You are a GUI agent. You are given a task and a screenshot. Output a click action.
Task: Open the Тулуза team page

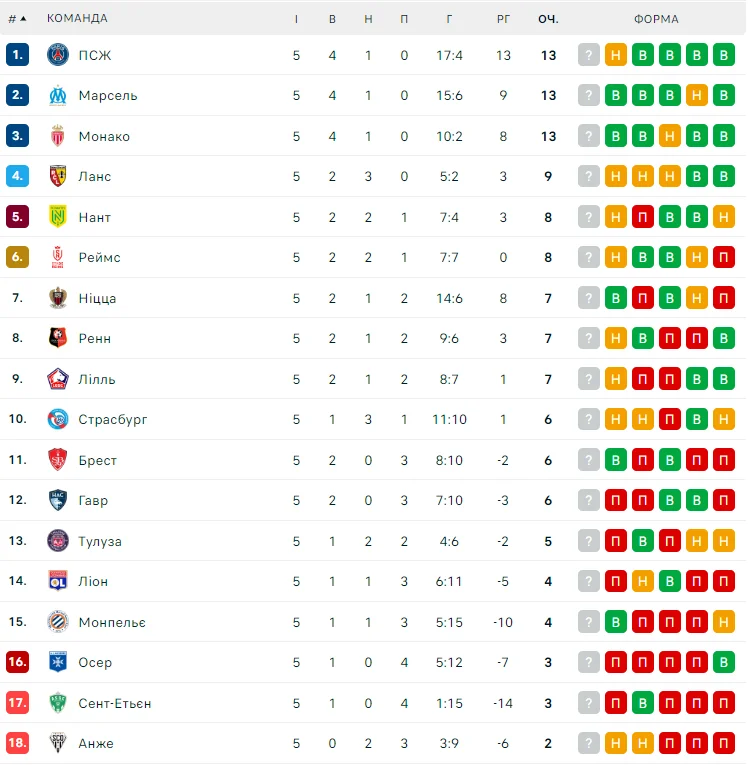(100, 541)
